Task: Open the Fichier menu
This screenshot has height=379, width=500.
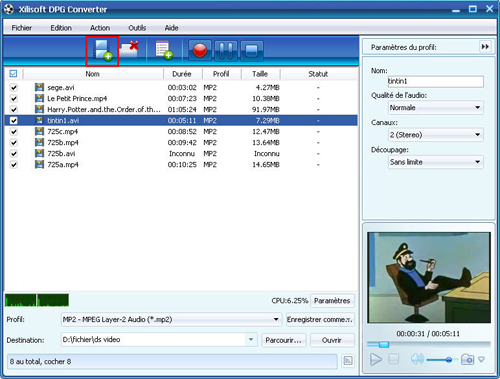Action: tap(22, 28)
